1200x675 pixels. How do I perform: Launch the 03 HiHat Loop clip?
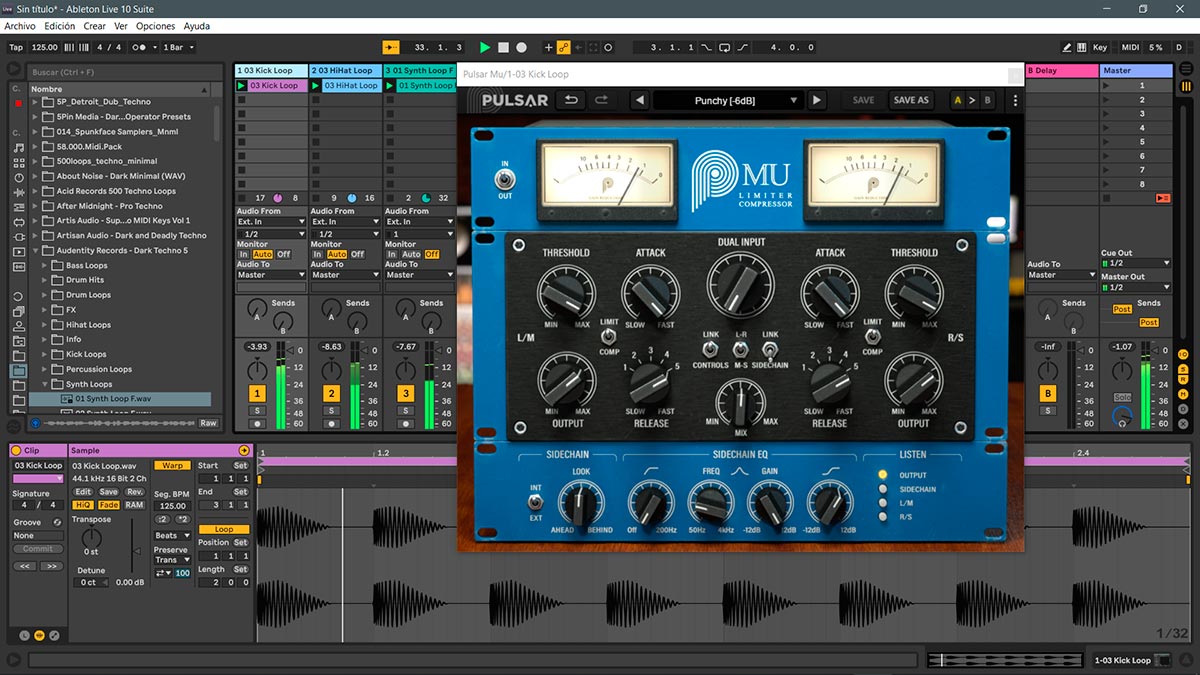coord(315,86)
